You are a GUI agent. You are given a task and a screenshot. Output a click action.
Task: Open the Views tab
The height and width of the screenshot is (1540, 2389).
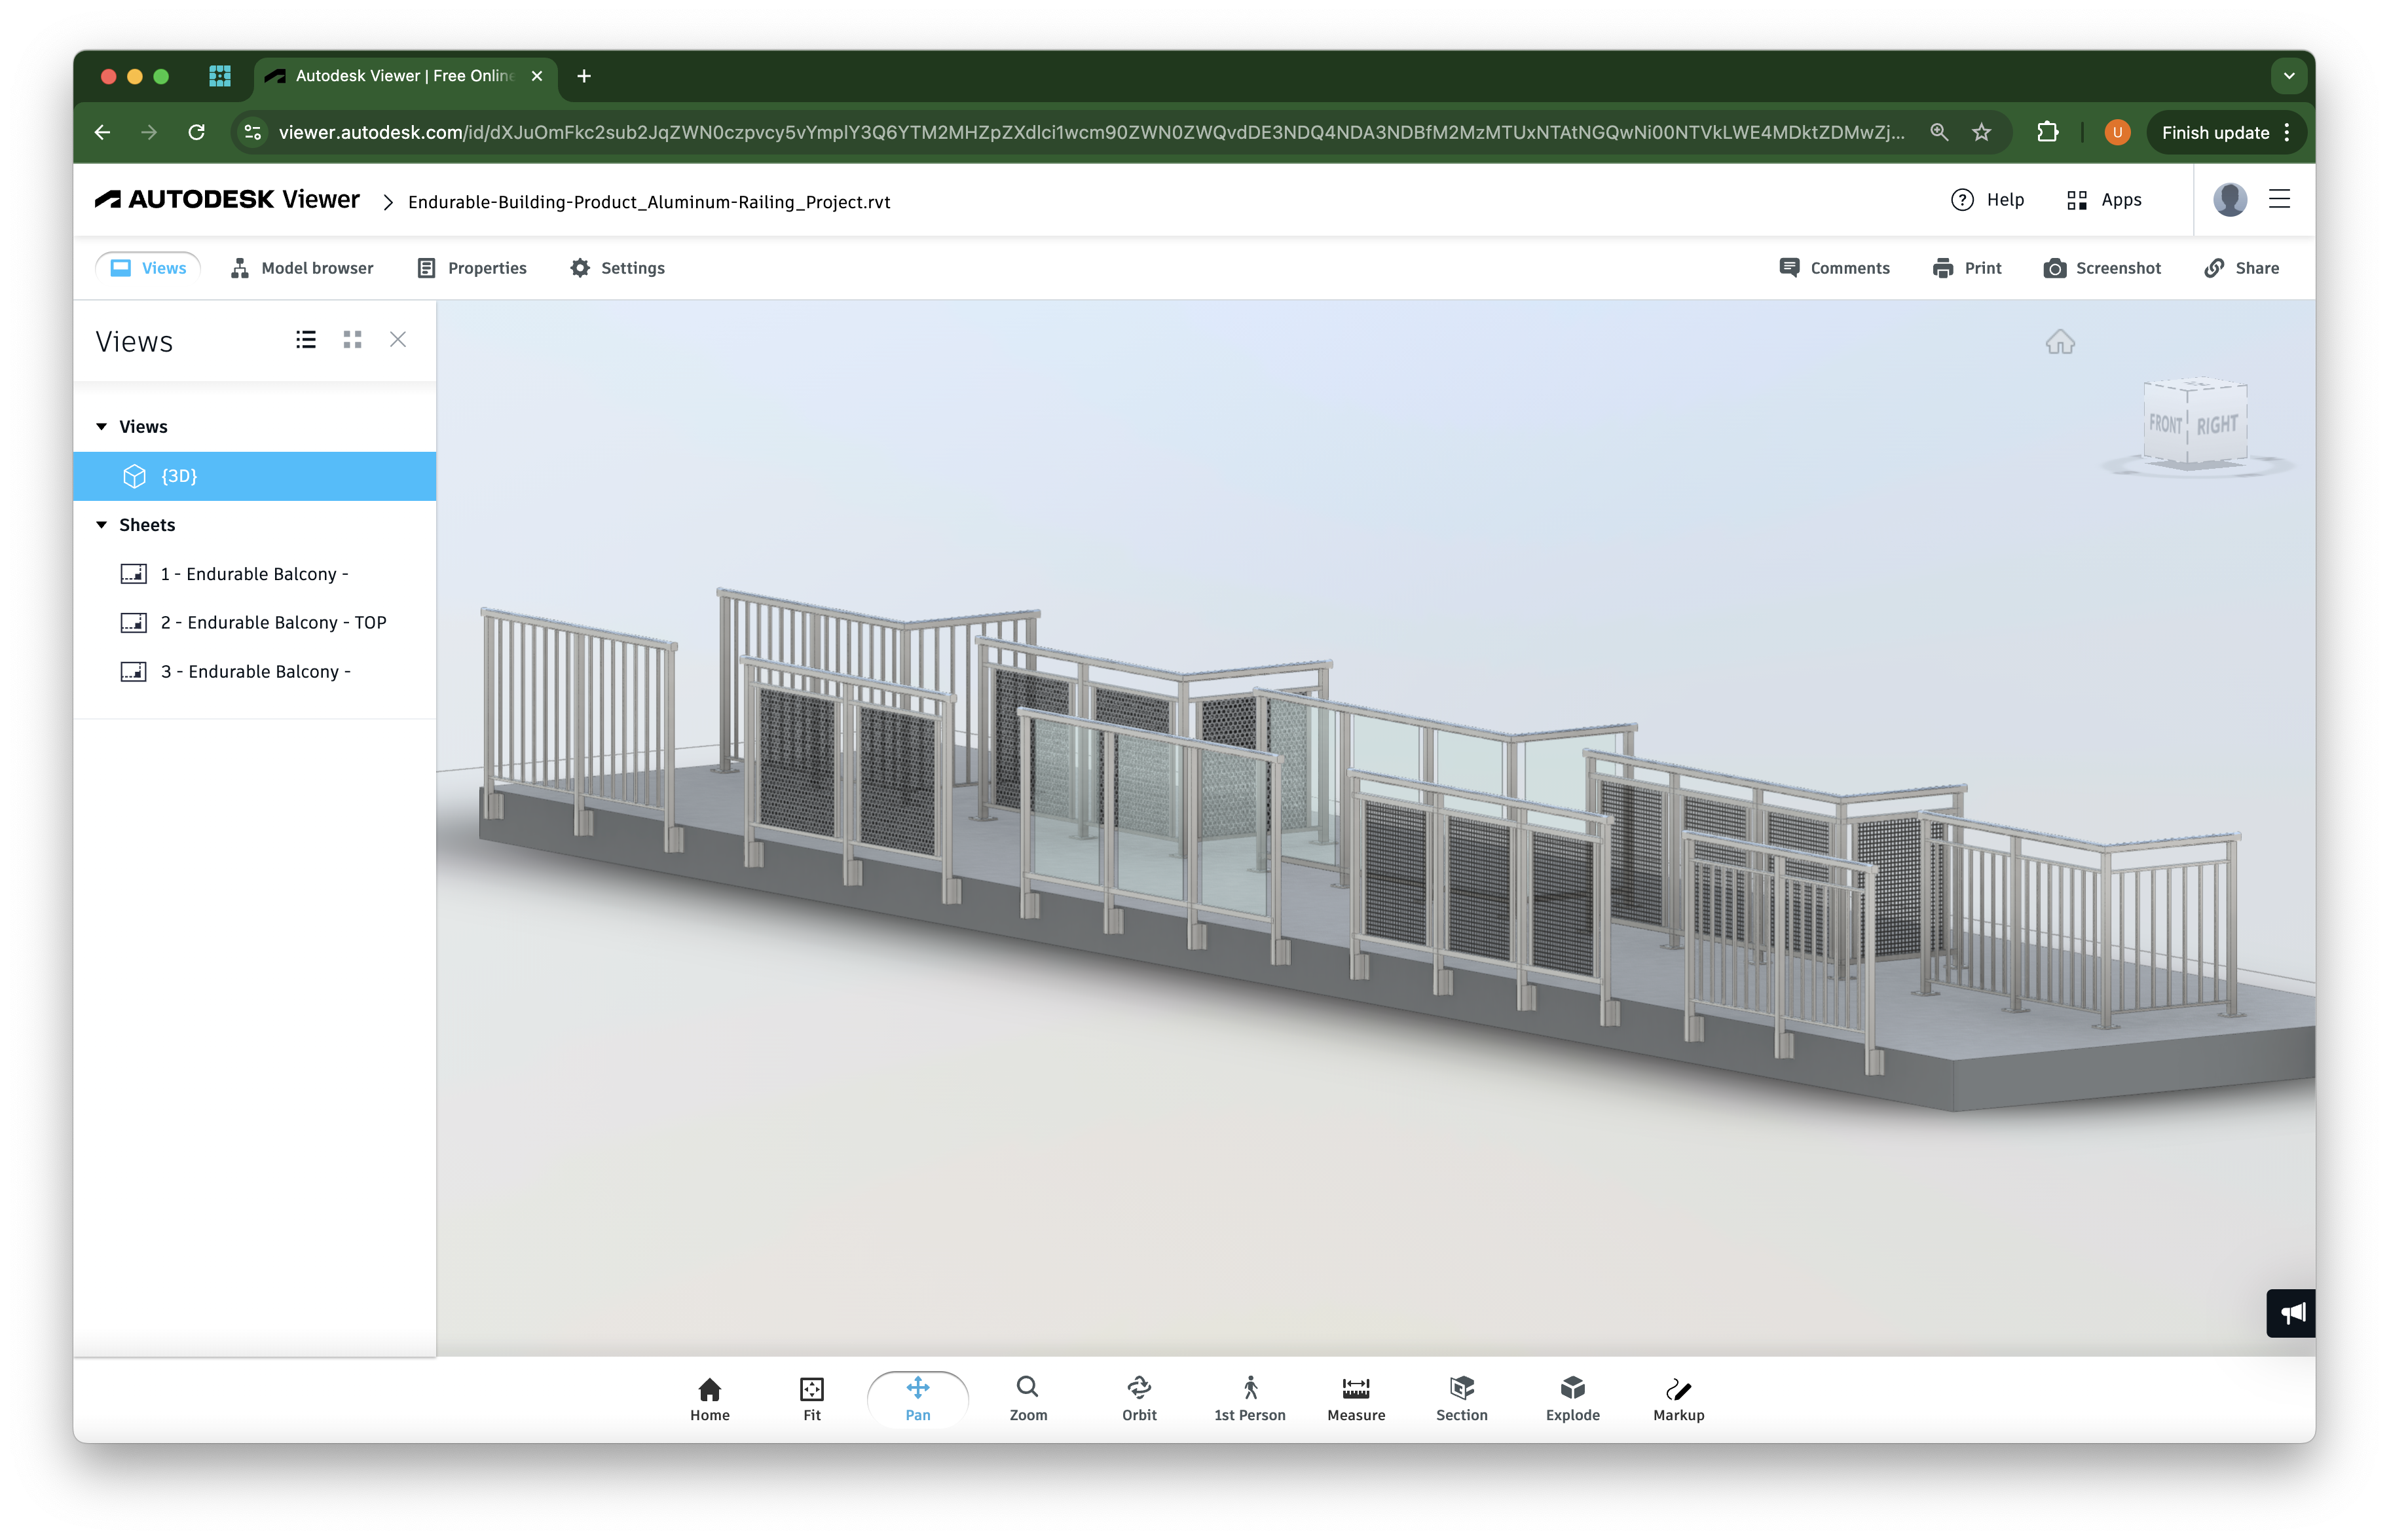point(148,268)
